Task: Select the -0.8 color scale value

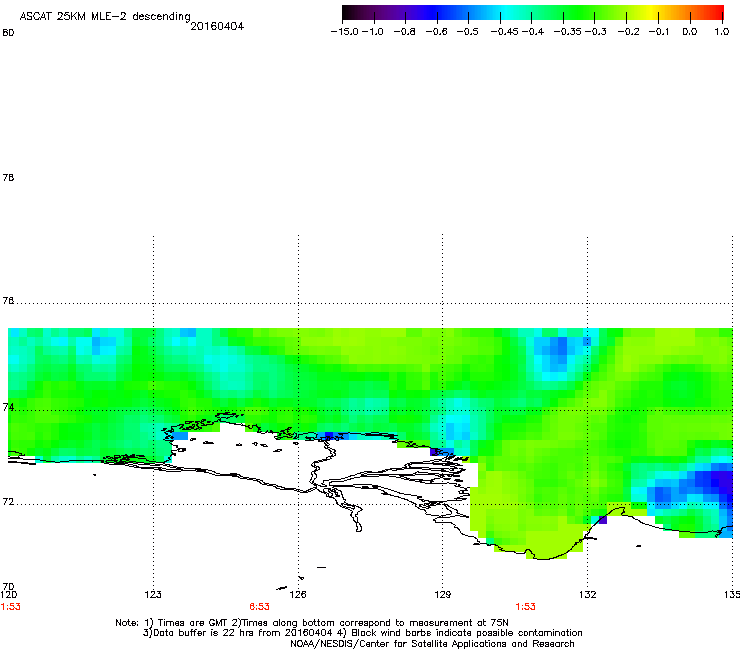Action: [404, 32]
